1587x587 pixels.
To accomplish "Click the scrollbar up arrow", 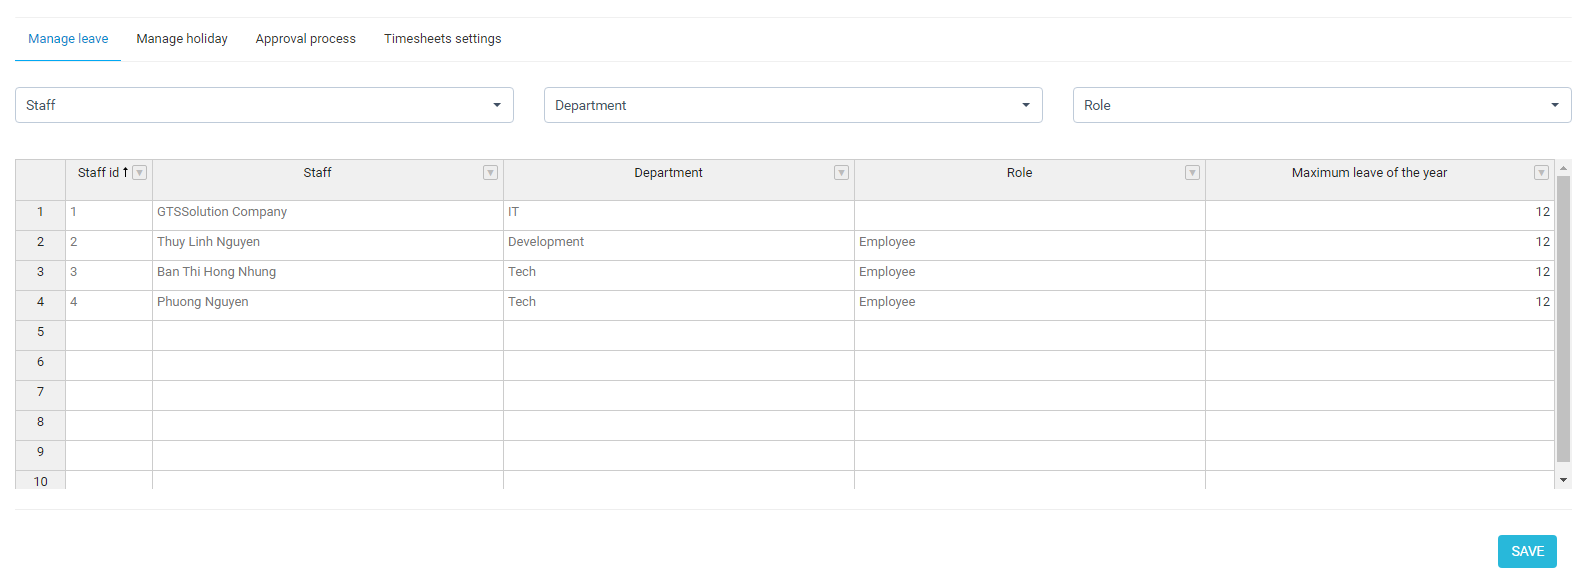I will pos(1563,168).
